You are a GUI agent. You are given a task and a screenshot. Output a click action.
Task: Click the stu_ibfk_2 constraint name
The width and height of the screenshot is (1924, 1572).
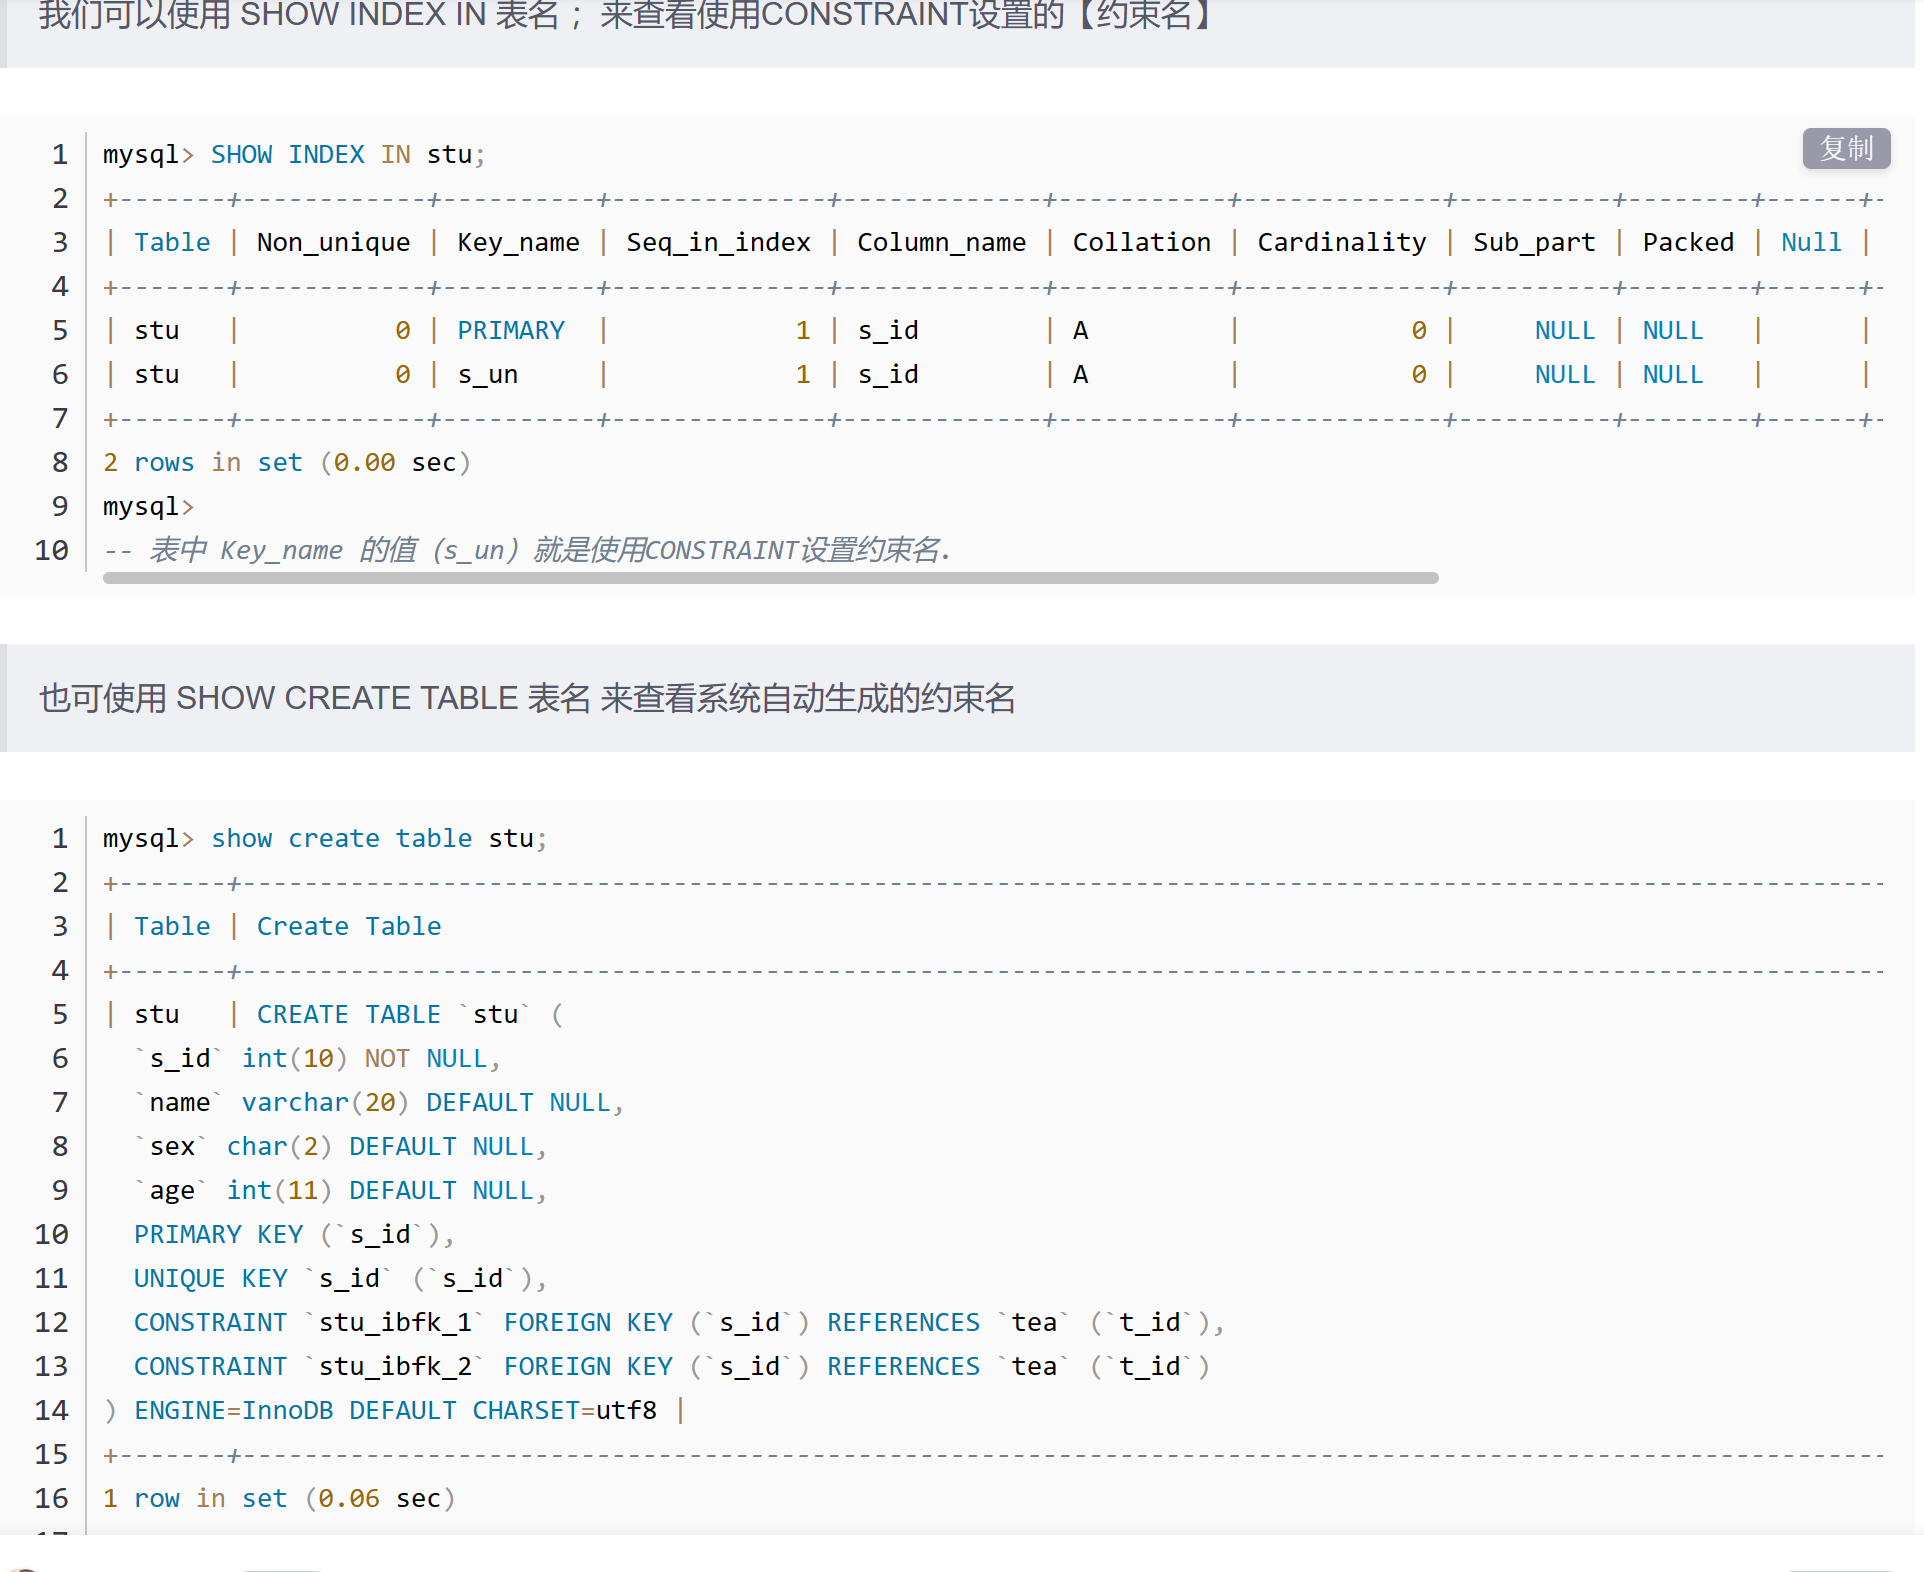pos(395,1367)
